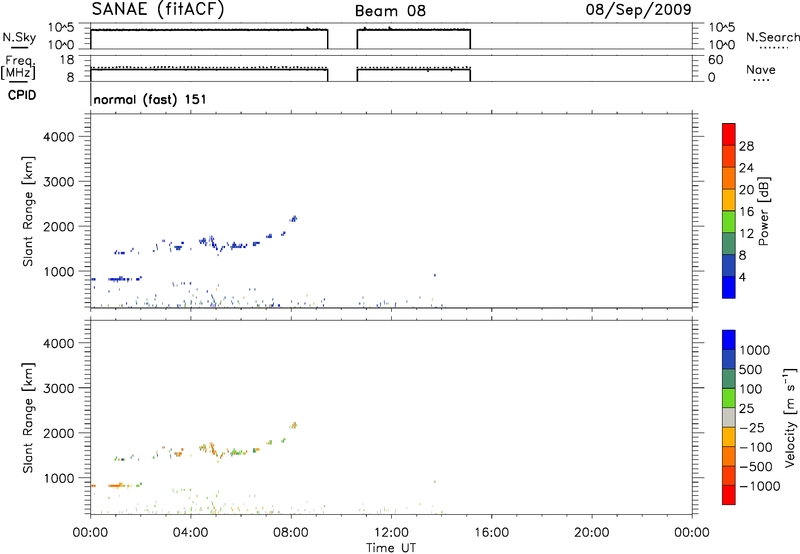Pick the Velocity segment between -100 and -500
Screen dimensions: 800x554
coord(729,456)
